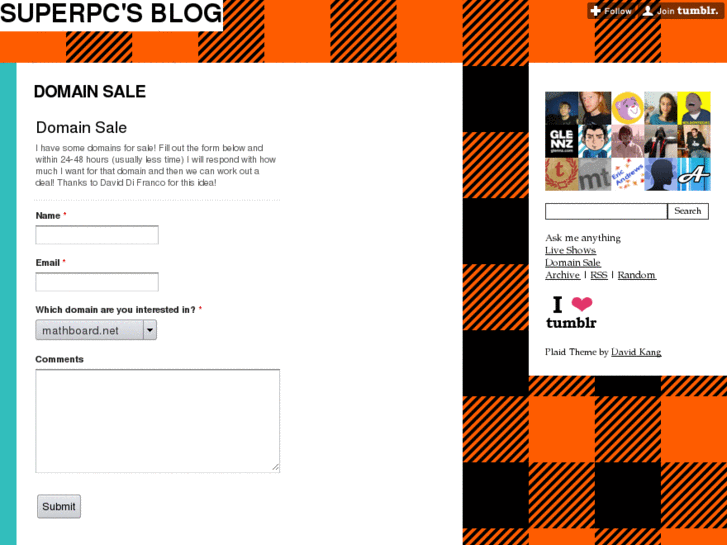Open the GLENNZ avatar thumbnail
The height and width of the screenshot is (545, 727).
point(561,141)
